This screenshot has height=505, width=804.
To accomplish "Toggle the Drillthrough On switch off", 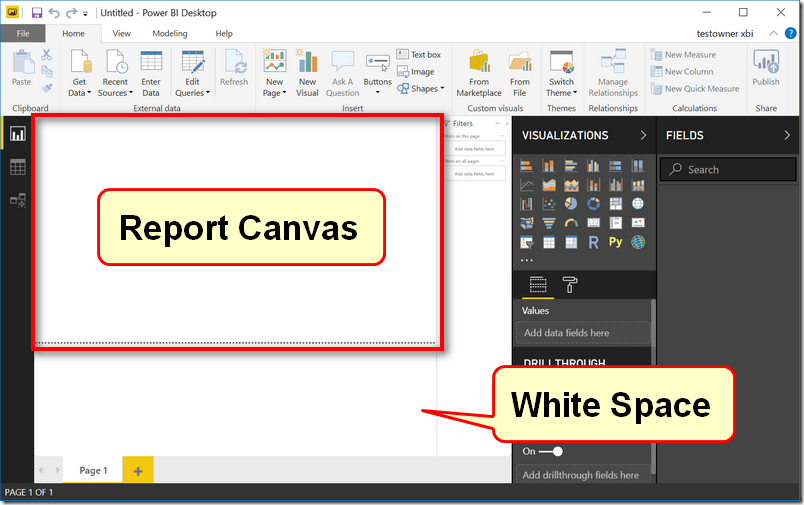I will pos(551,451).
